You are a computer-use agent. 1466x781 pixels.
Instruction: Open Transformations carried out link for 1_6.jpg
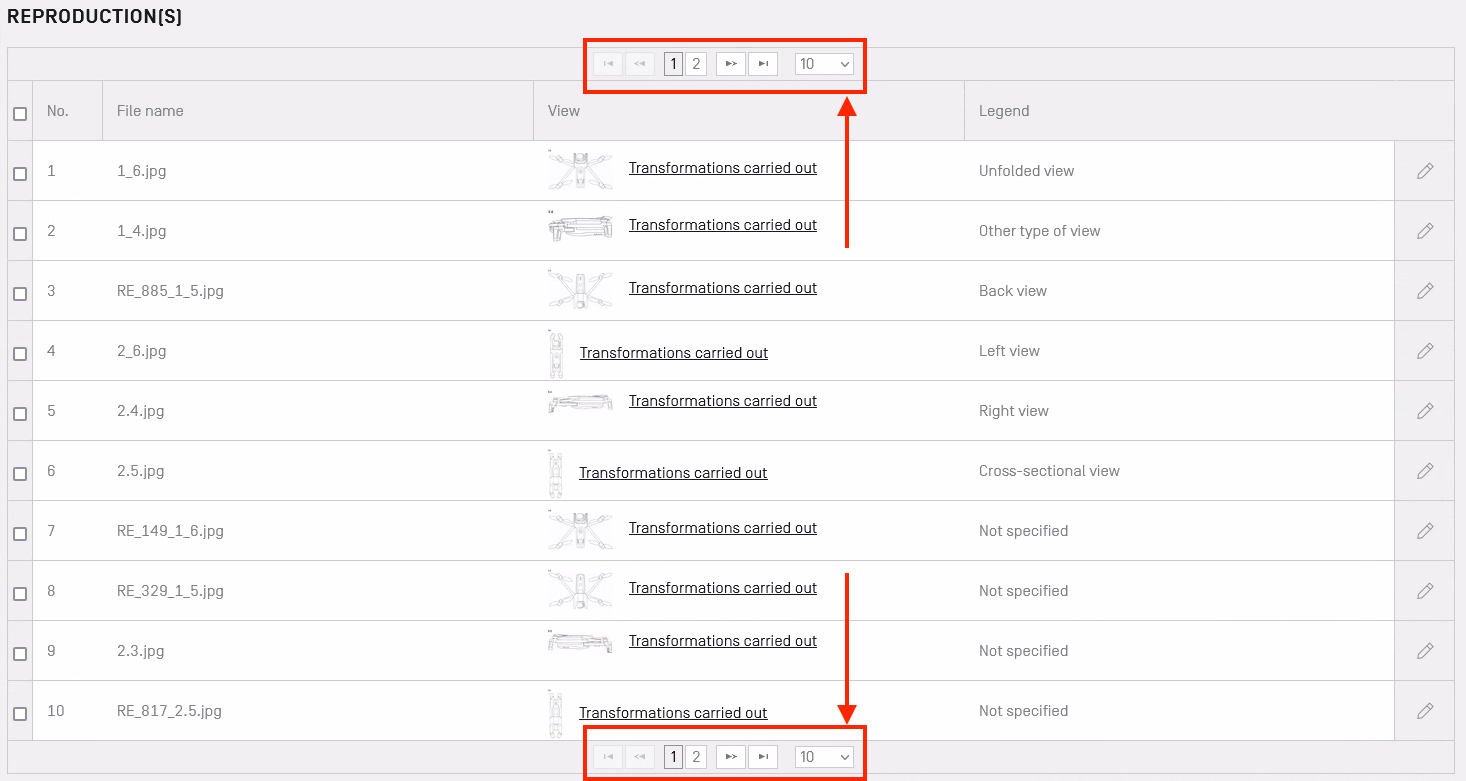click(x=722, y=168)
